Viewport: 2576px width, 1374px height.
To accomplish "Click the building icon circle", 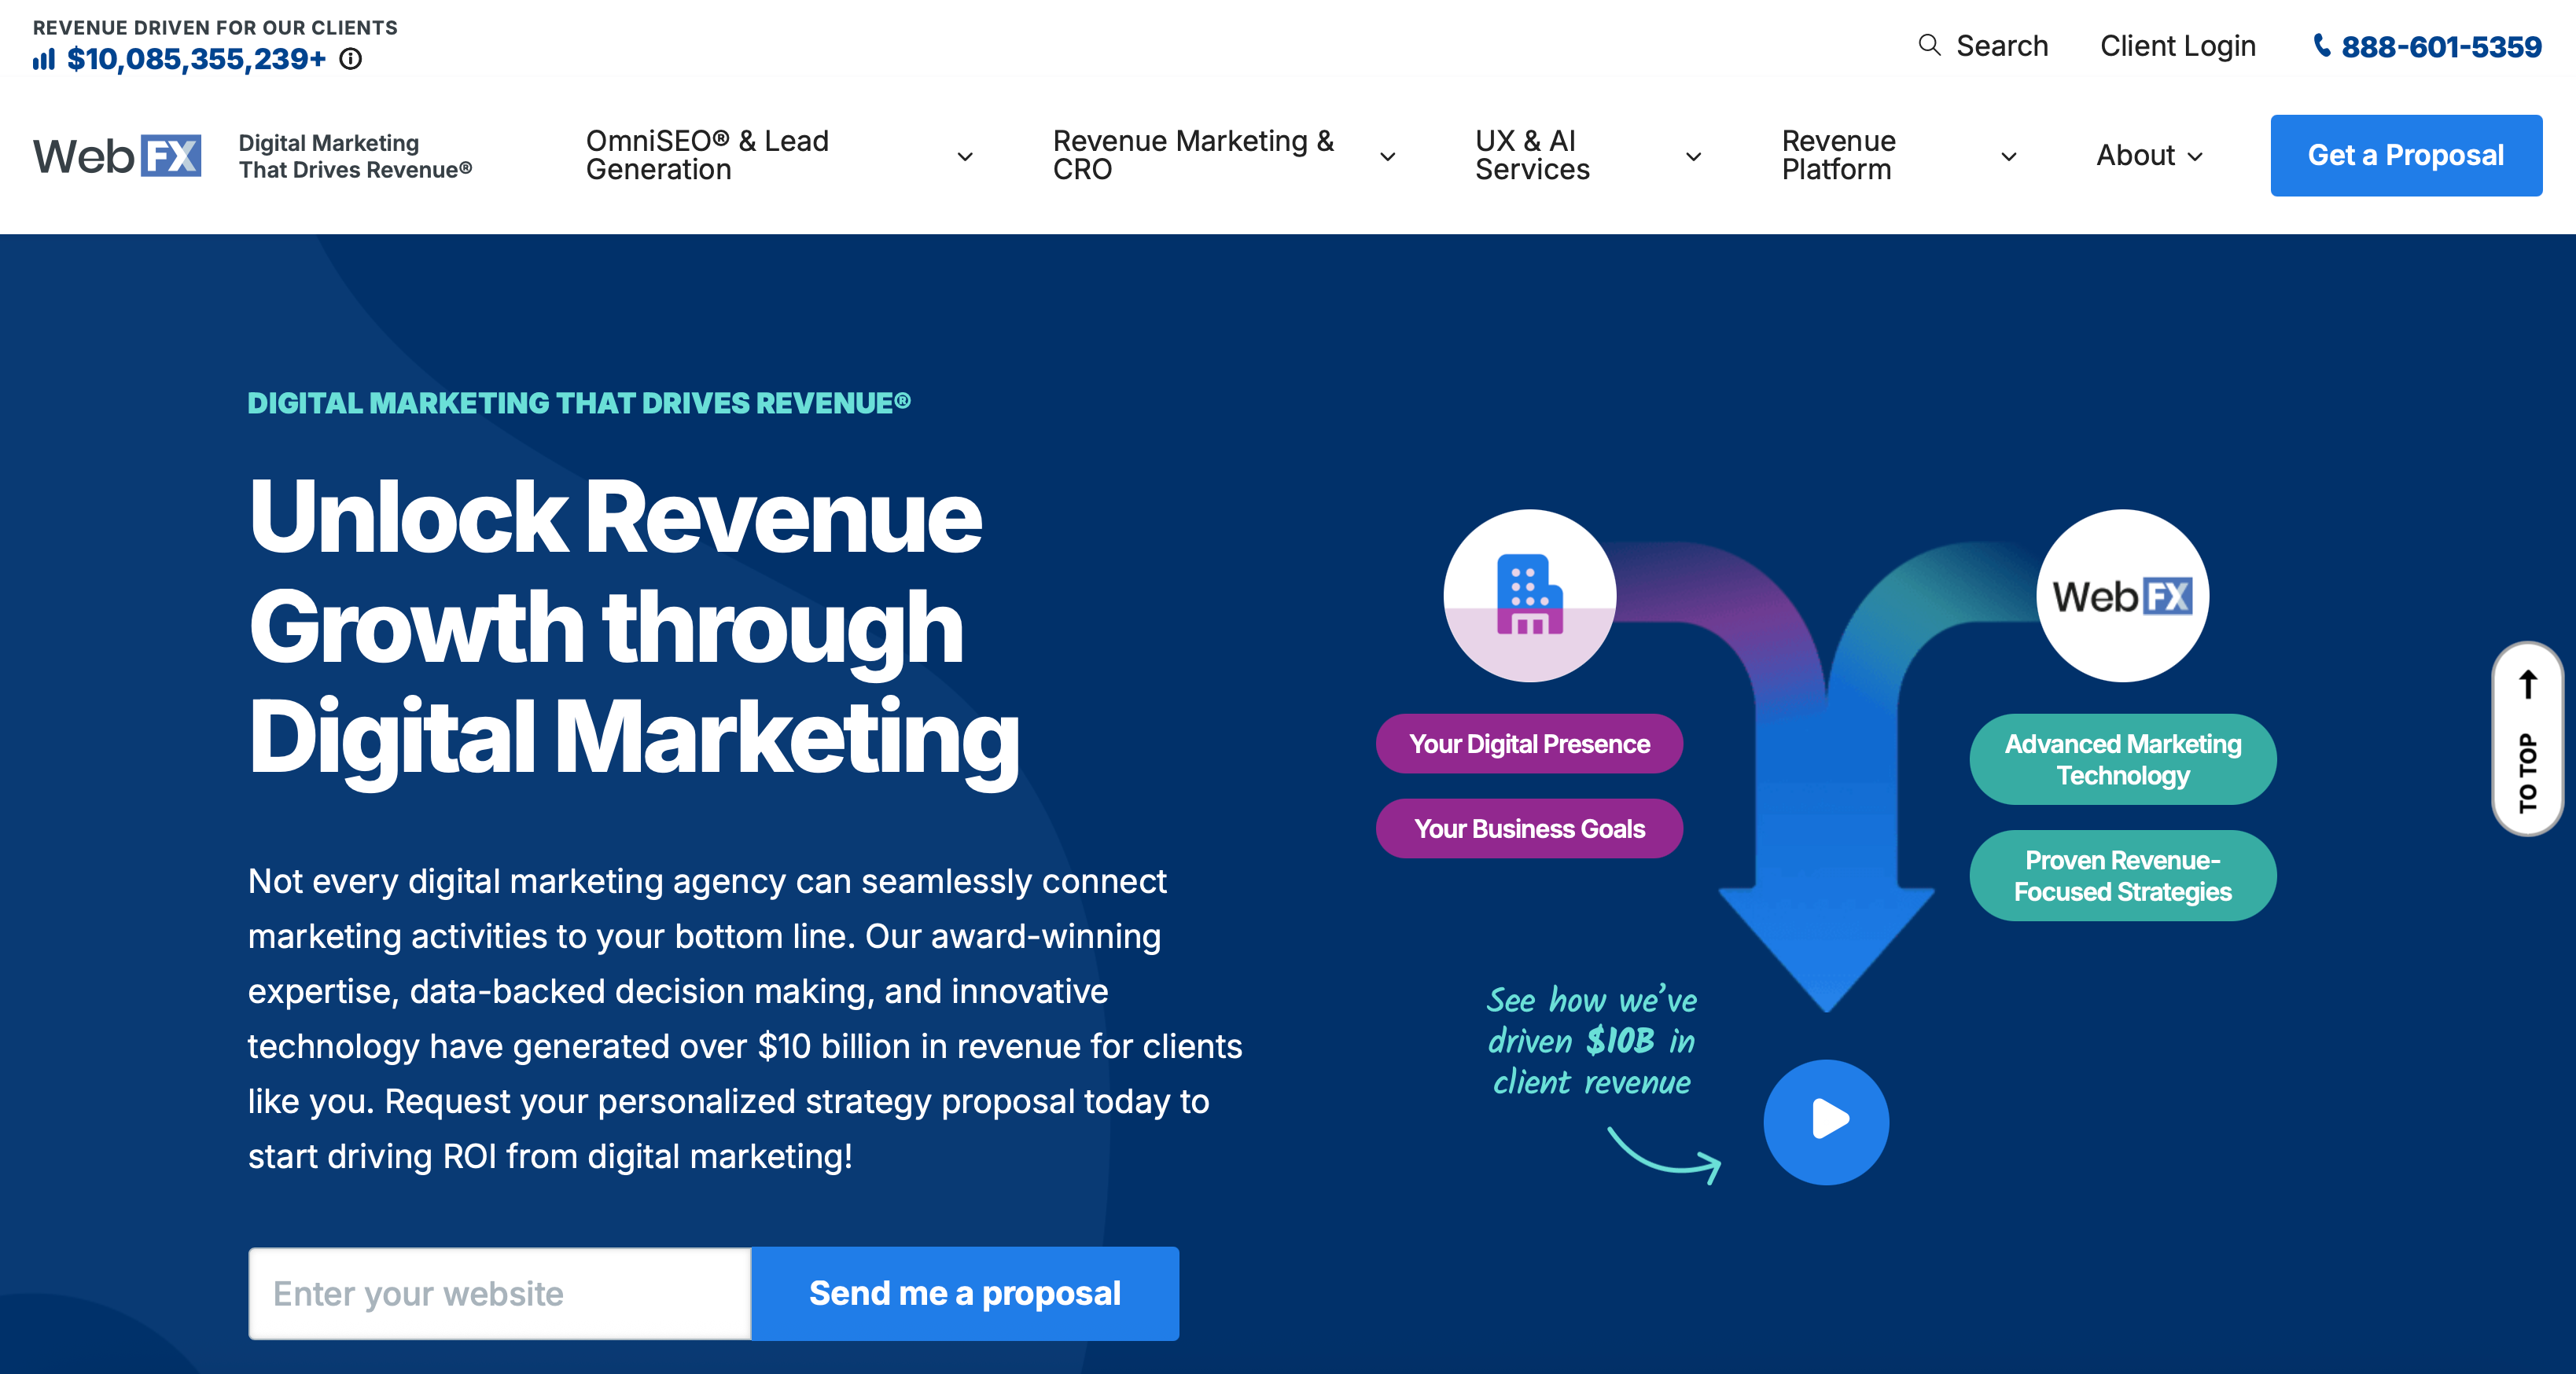I will pos(1529,596).
